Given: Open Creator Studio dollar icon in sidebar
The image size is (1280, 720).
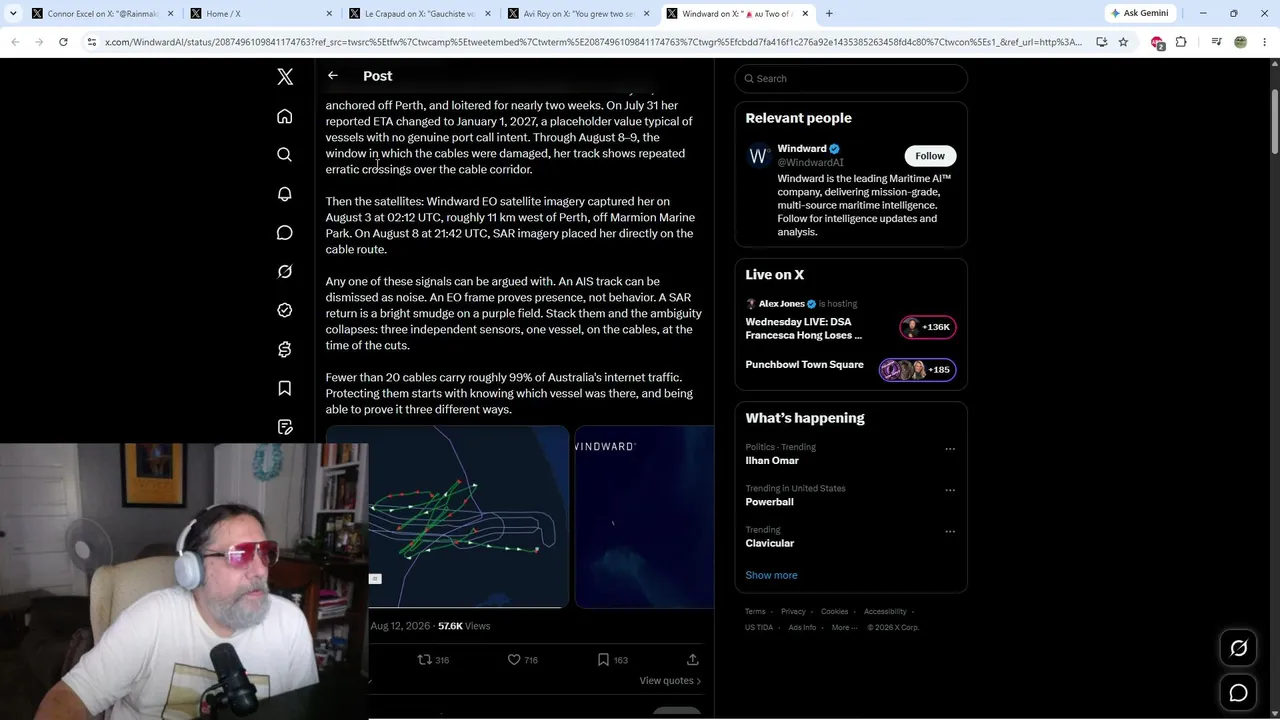Looking at the screenshot, I should pyautogui.click(x=285, y=349).
